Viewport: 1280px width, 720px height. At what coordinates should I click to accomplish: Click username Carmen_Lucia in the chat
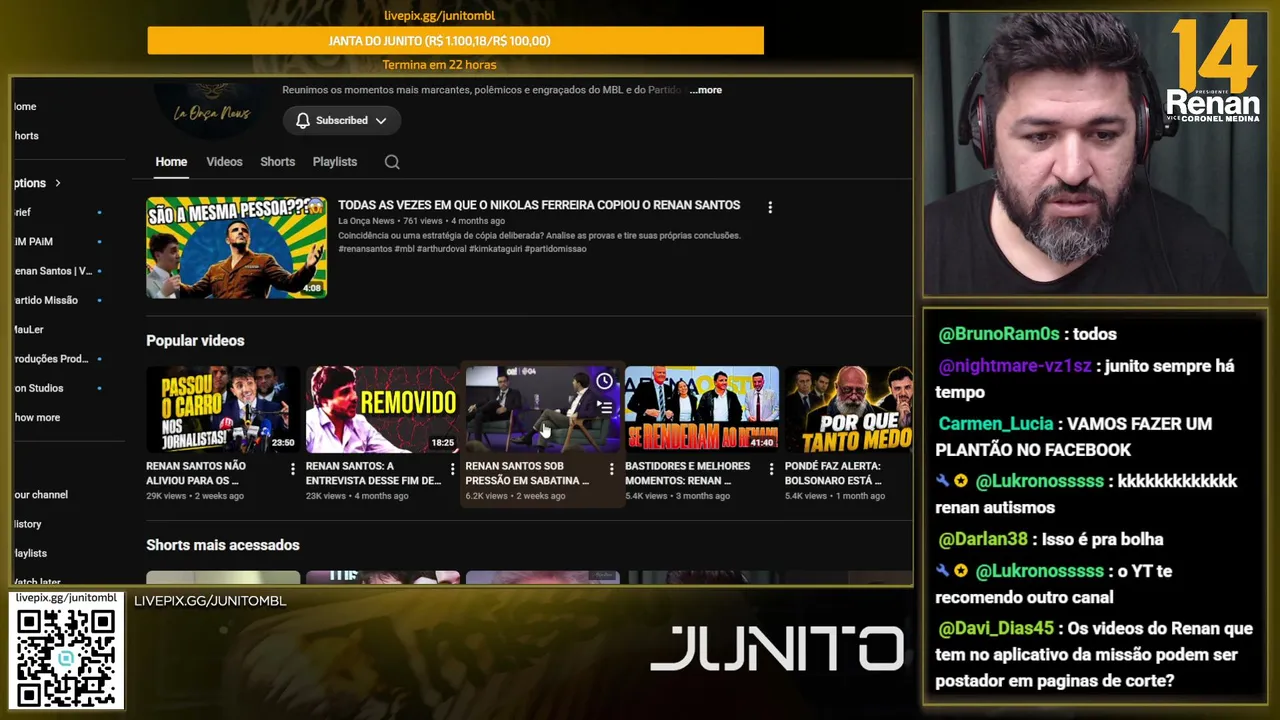[x=995, y=424]
